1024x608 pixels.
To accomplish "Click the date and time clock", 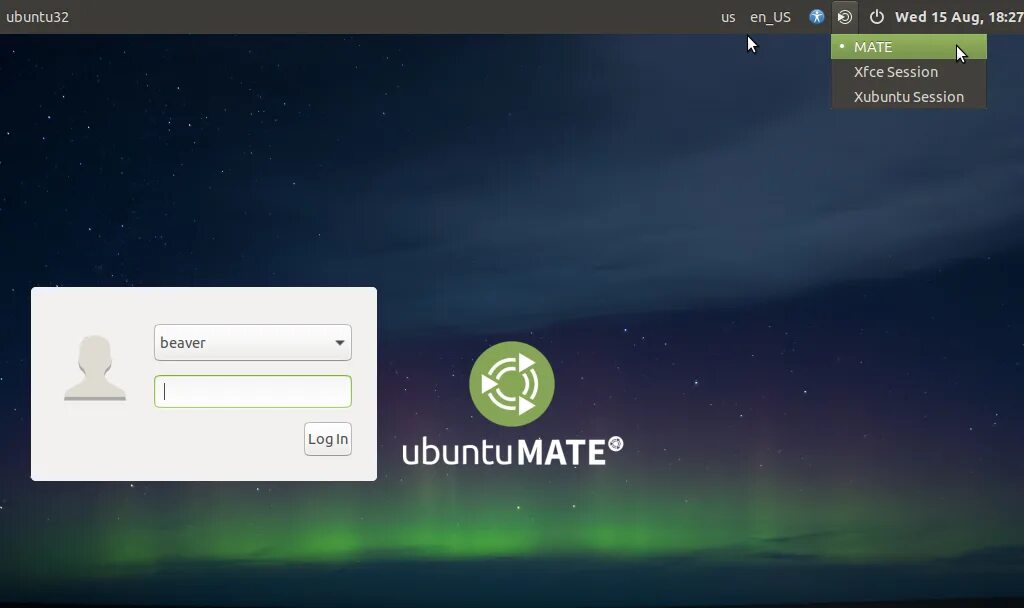I will click(959, 17).
